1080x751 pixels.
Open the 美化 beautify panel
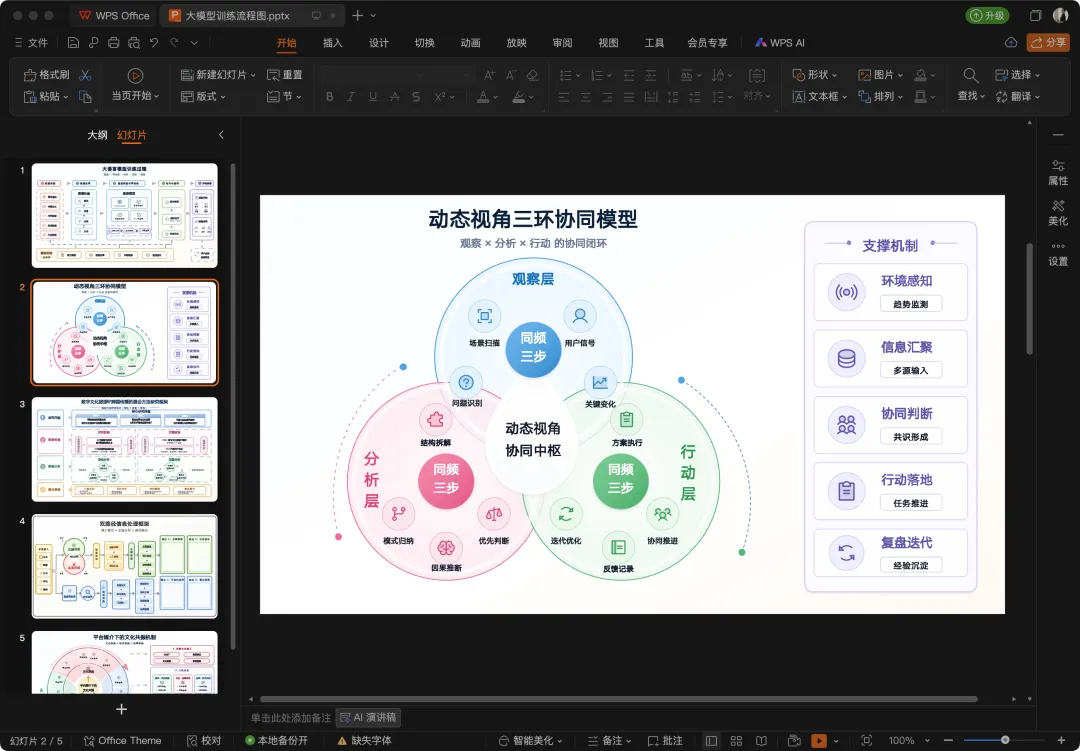pos(1058,213)
